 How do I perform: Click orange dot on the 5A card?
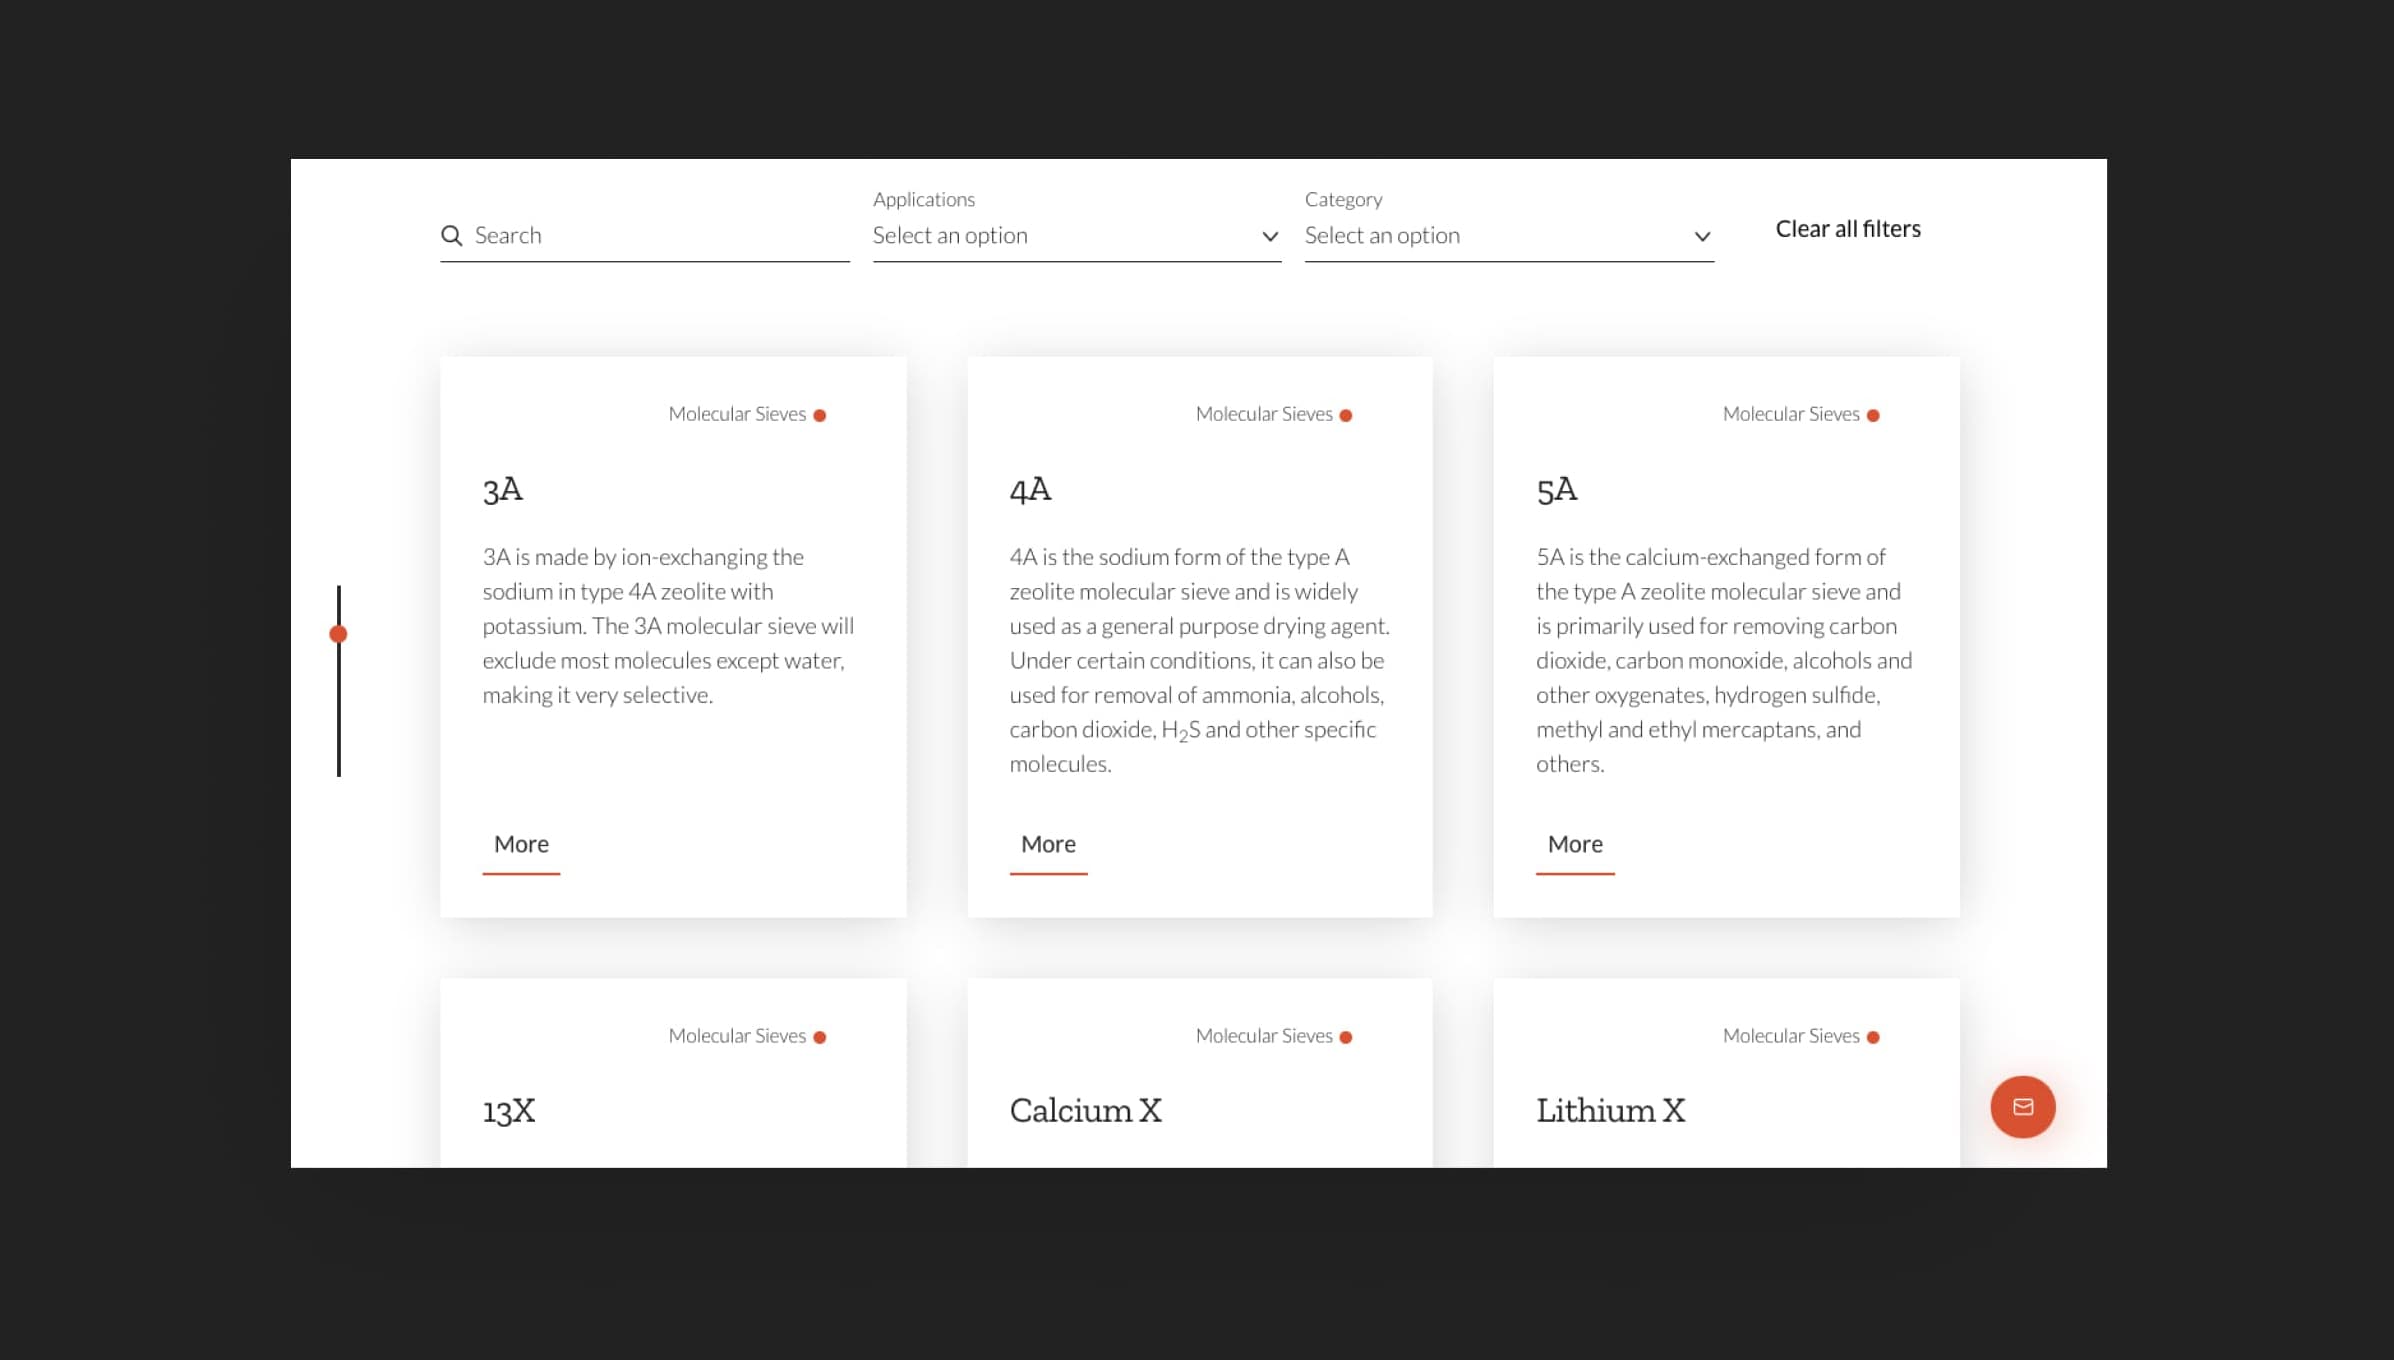point(1873,415)
